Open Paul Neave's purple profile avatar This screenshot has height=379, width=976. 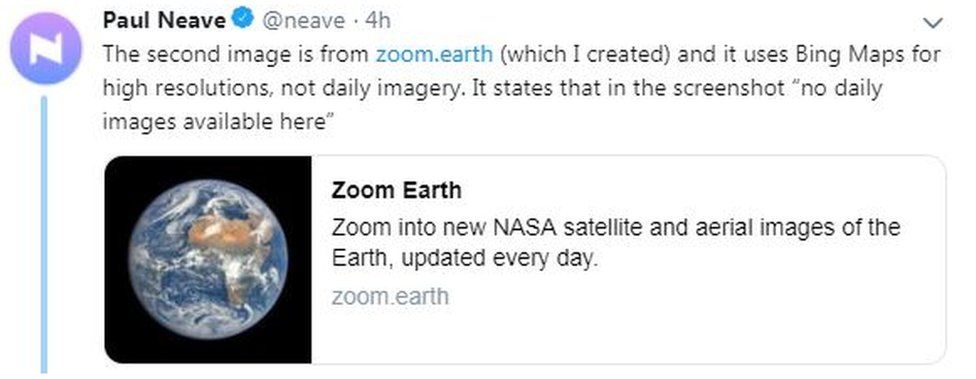[x=46, y=49]
